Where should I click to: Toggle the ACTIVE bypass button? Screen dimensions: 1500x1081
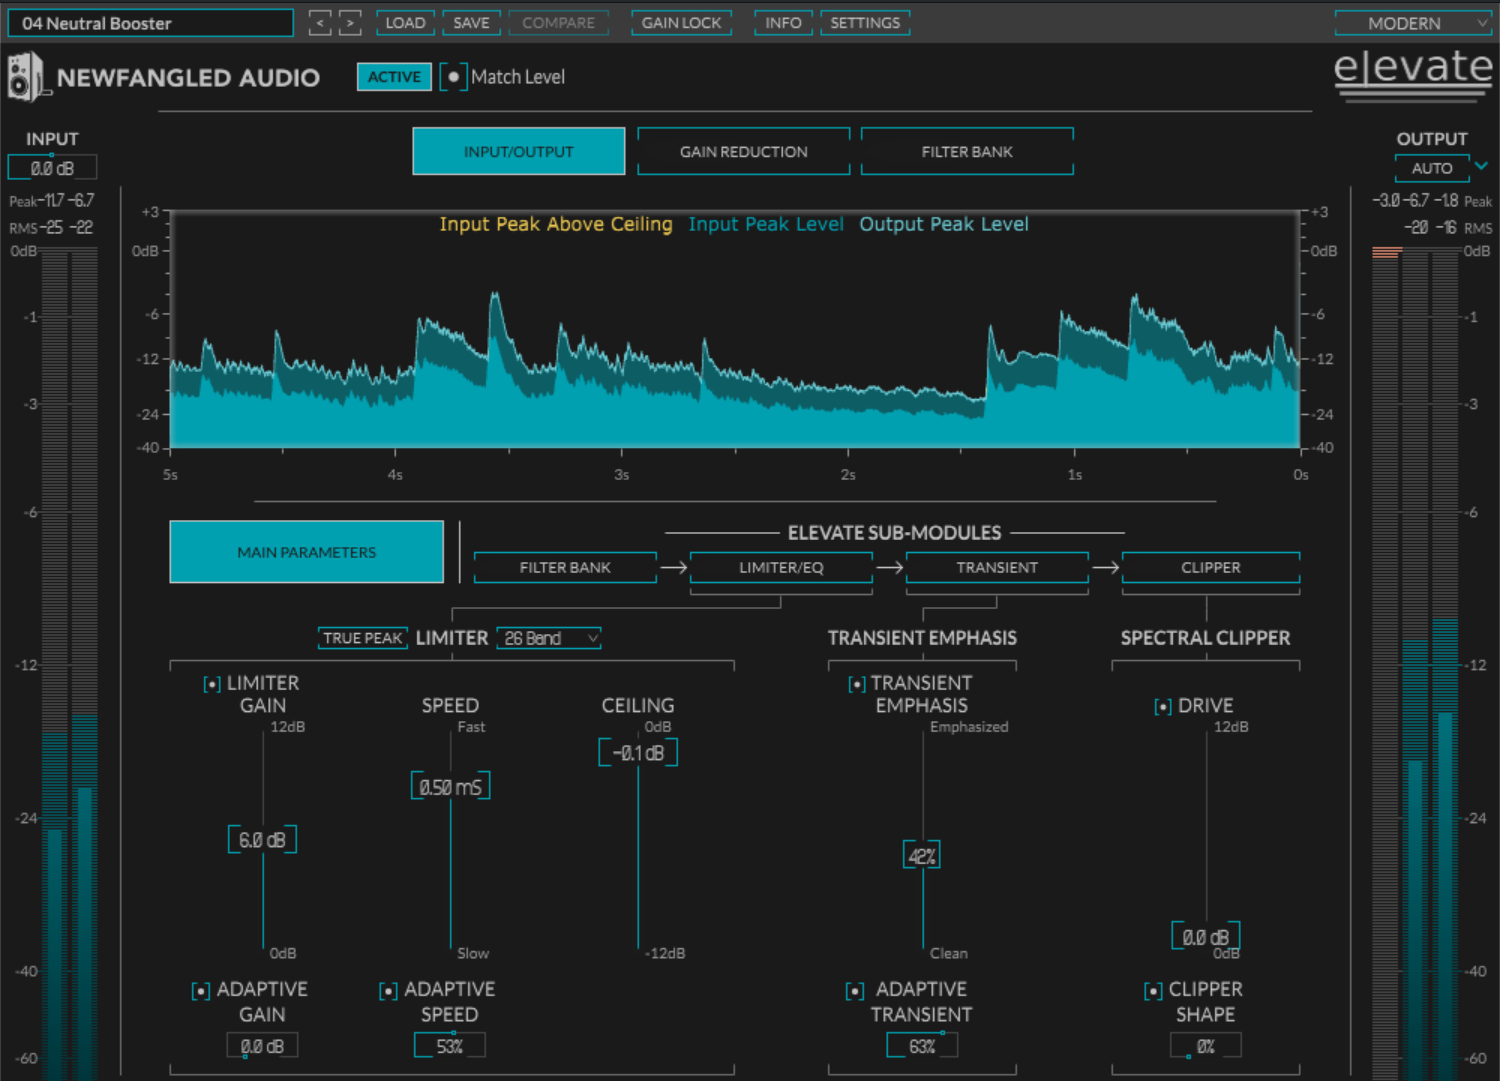[x=394, y=77]
